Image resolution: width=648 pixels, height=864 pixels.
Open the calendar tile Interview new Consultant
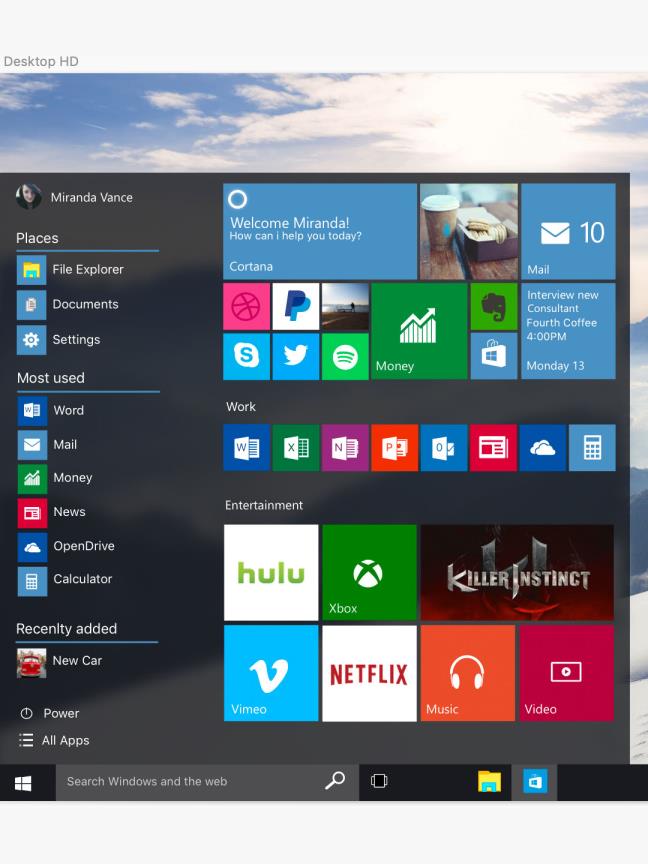point(568,331)
